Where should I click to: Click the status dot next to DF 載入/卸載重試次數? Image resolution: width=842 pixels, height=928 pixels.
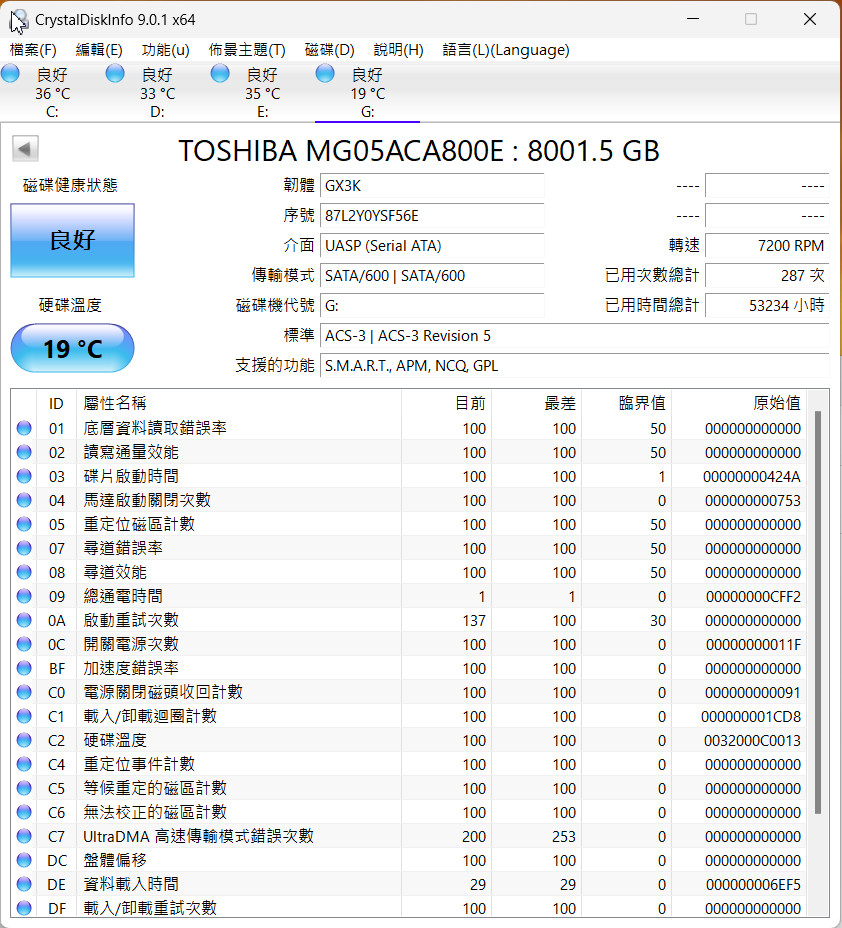click(x=23, y=908)
